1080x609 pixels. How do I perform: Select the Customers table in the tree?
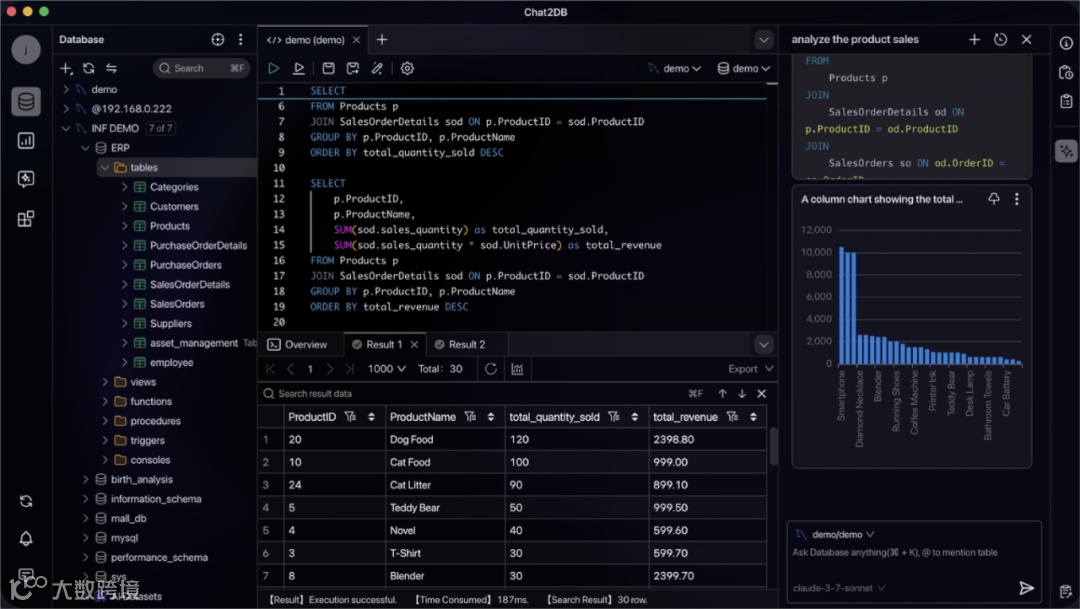[174, 207]
